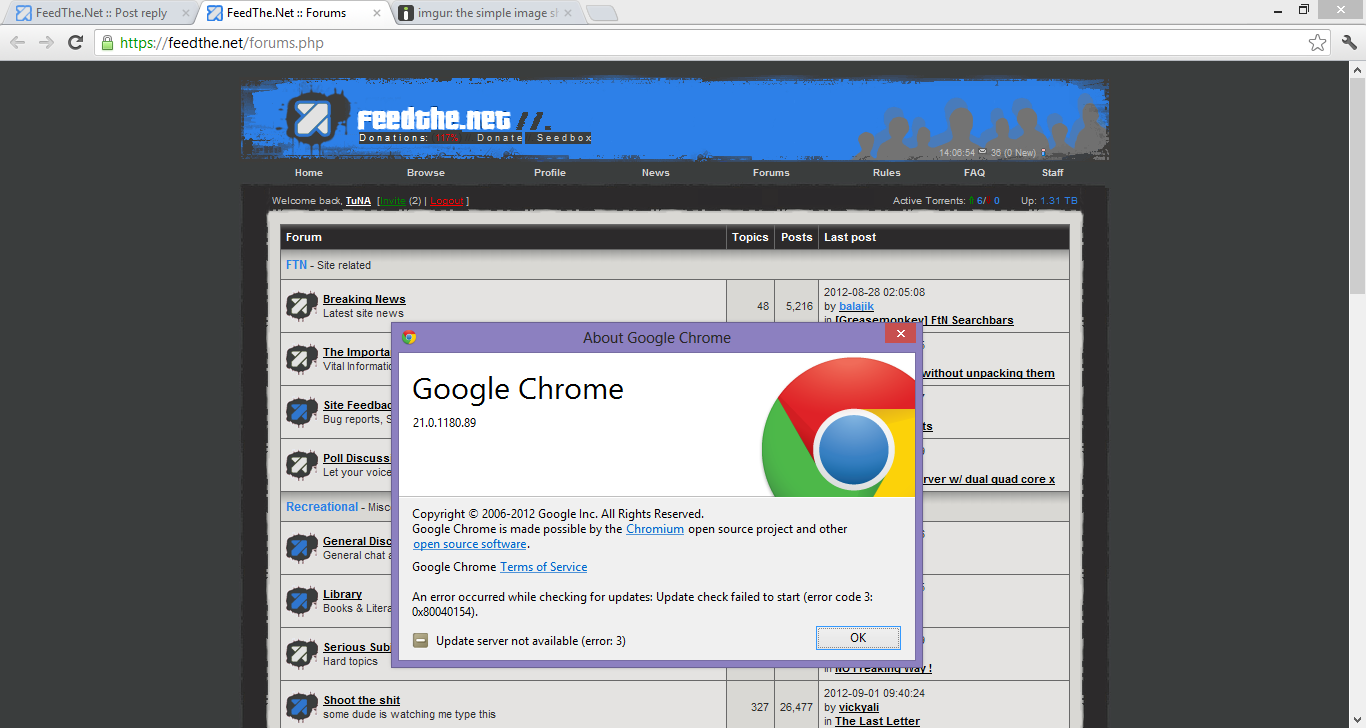Click version number 21.0.1180.89
Viewport: 1366px width, 728px height.
(x=444, y=423)
